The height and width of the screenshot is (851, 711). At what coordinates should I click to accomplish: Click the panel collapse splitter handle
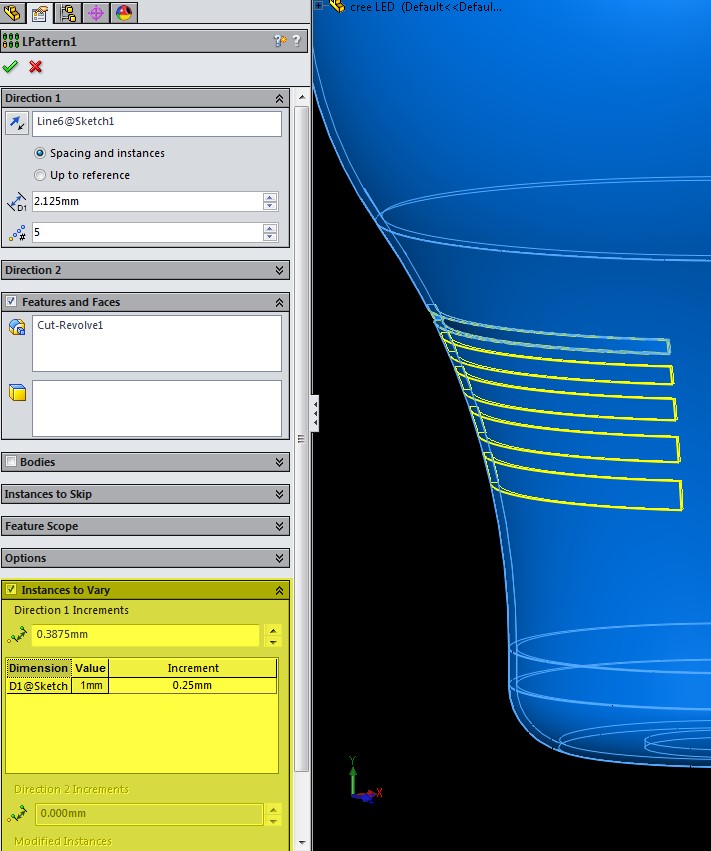pyautogui.click(x=315, y=414)
